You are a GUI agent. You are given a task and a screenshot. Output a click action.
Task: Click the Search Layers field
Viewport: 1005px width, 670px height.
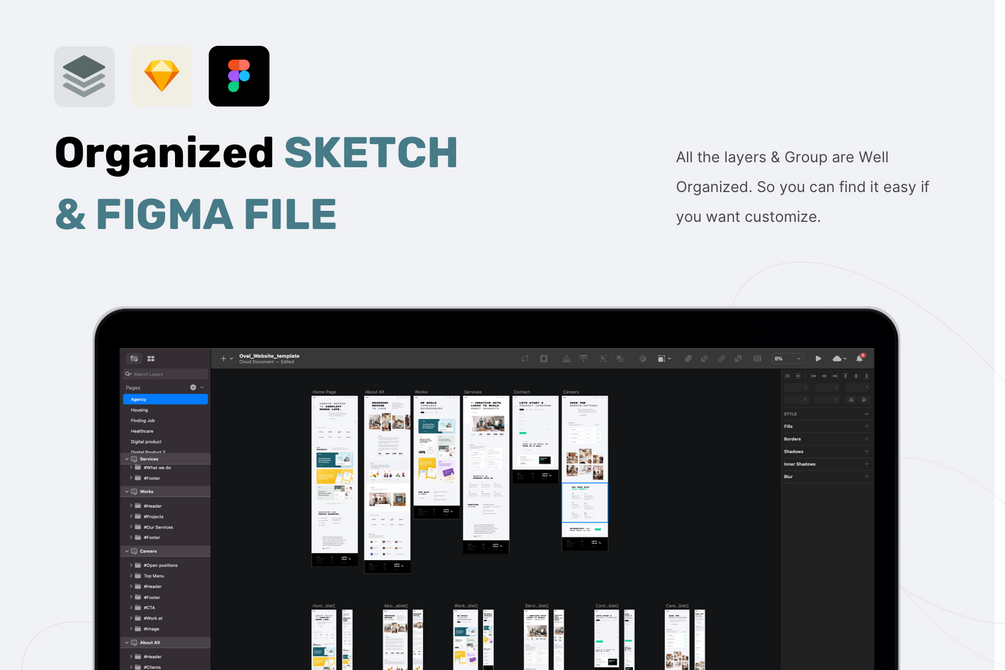point(165,374)
